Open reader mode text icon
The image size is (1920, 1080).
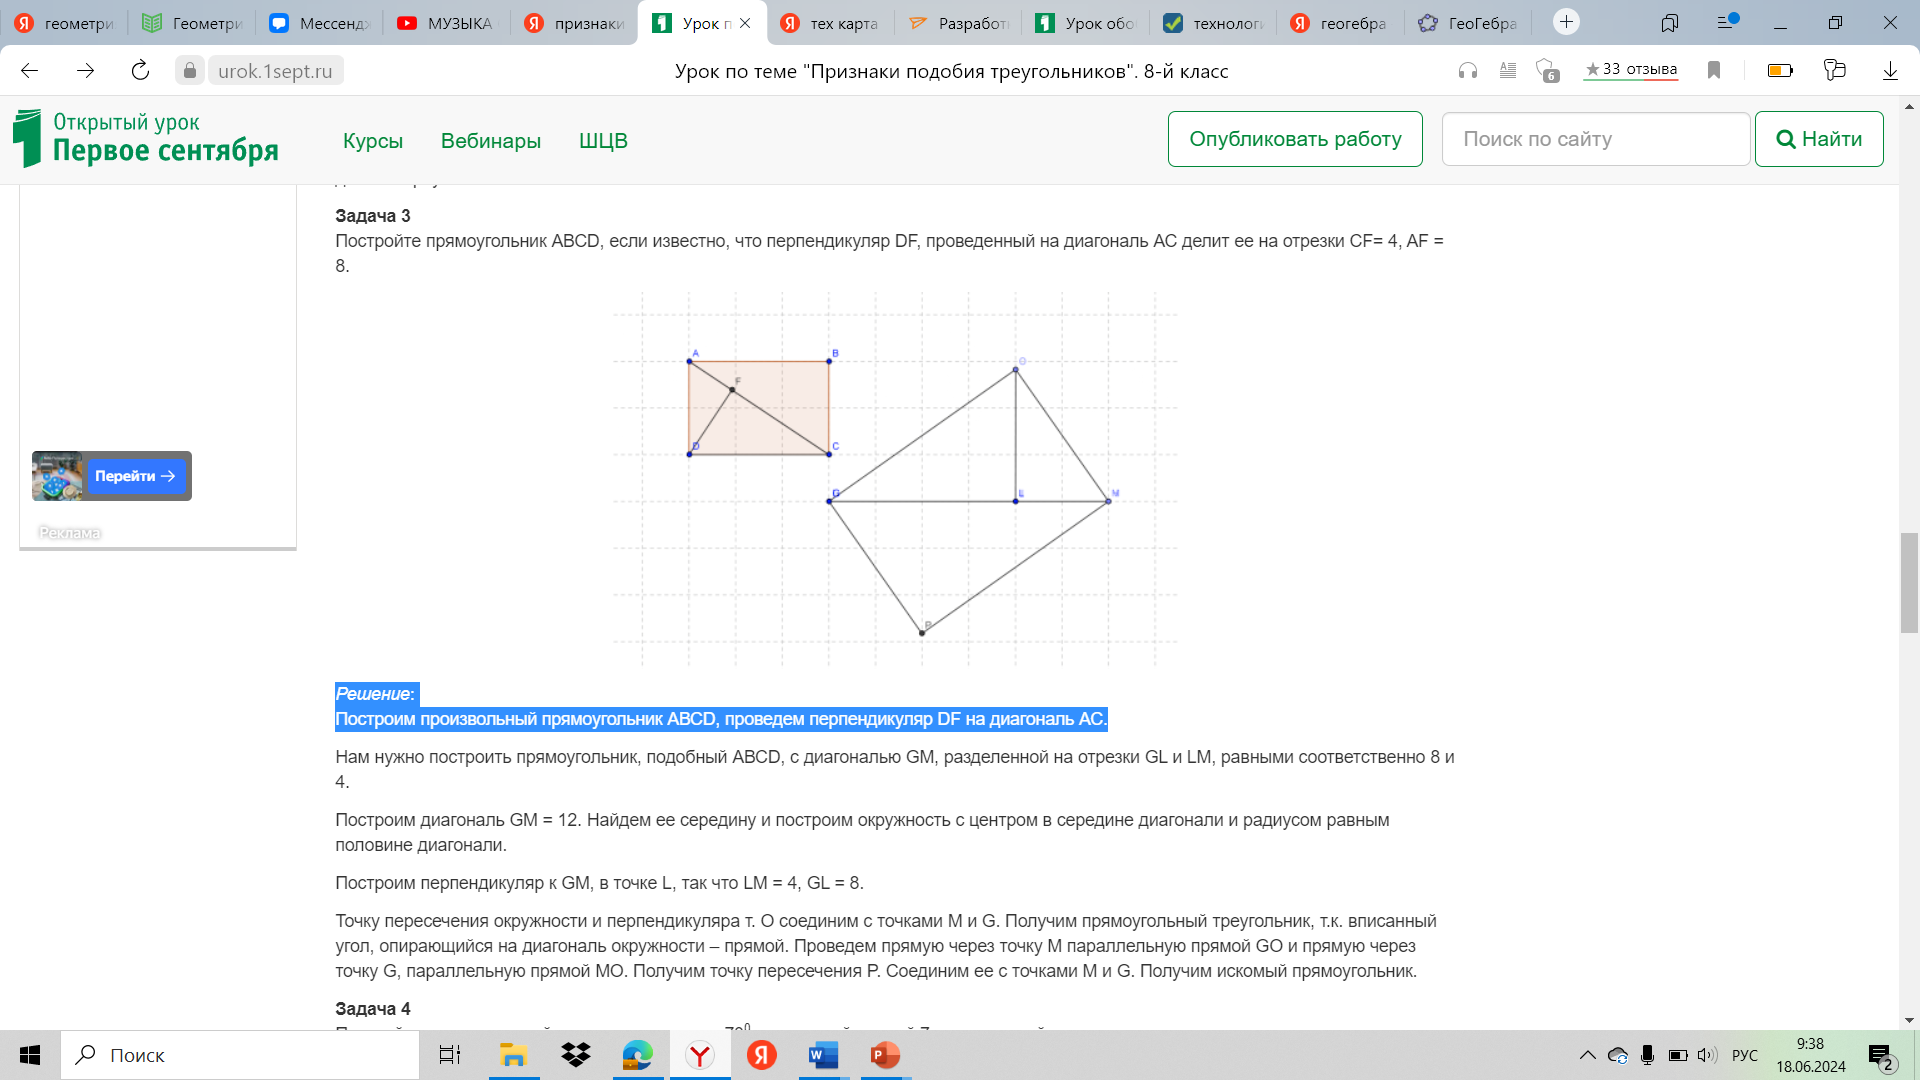coord(1508,71)
